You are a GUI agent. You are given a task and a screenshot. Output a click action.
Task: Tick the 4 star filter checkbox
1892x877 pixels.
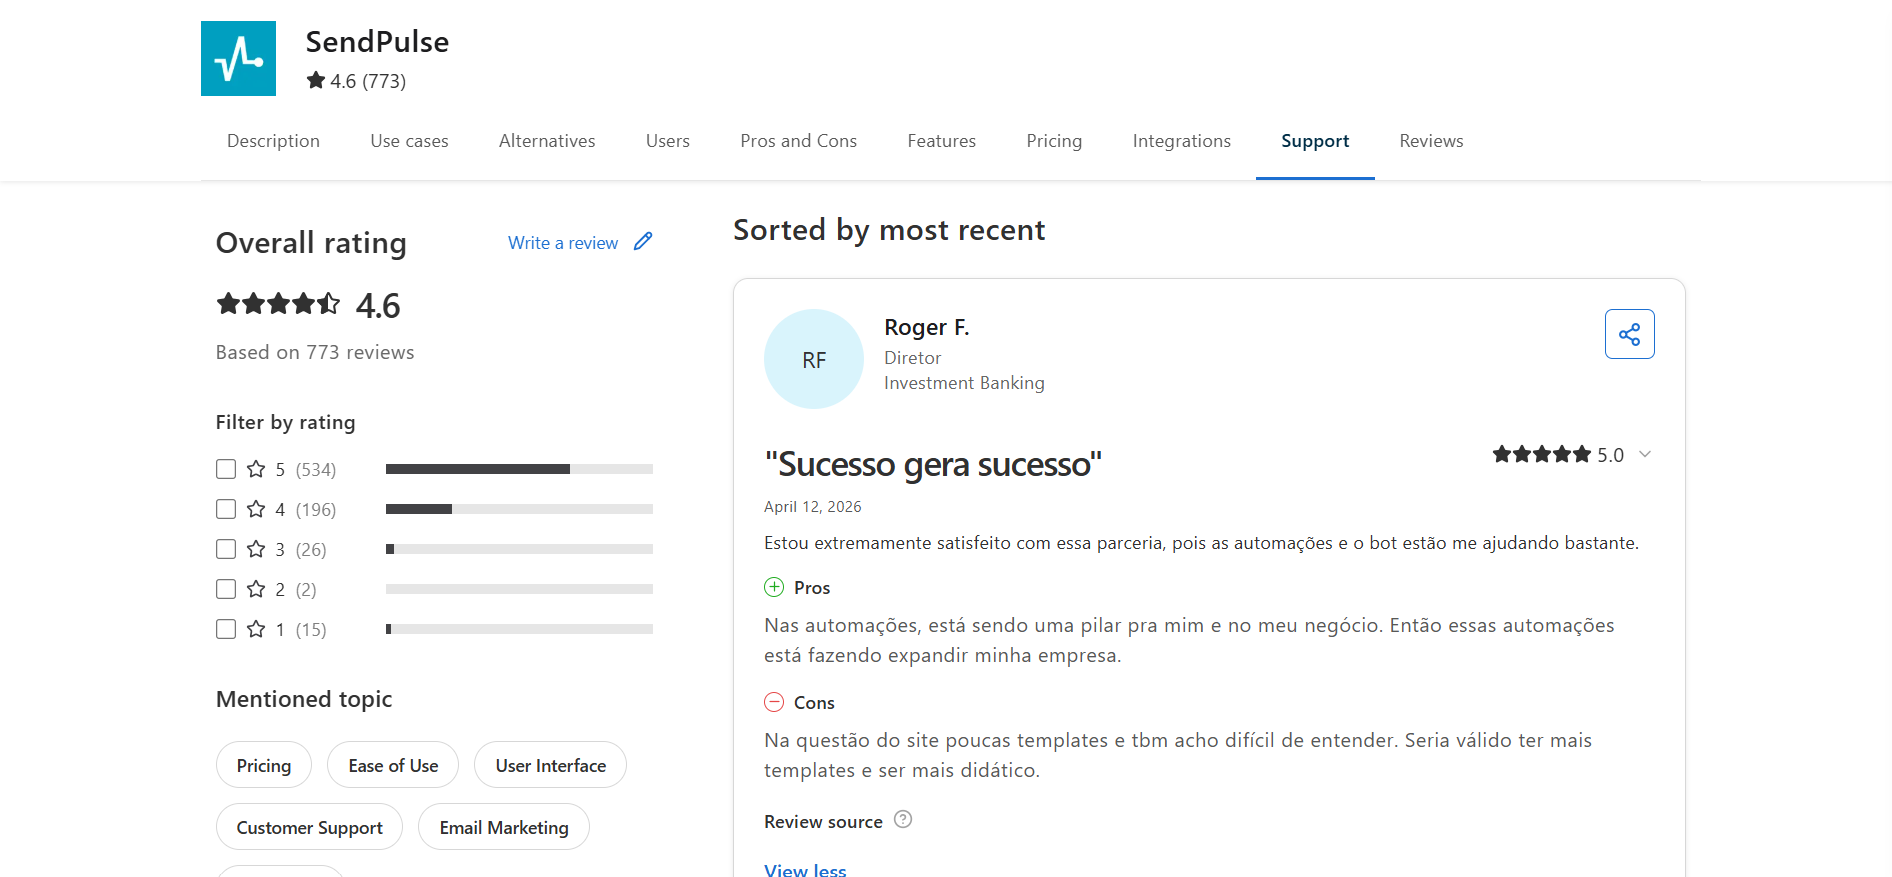[x=226, y=509]
